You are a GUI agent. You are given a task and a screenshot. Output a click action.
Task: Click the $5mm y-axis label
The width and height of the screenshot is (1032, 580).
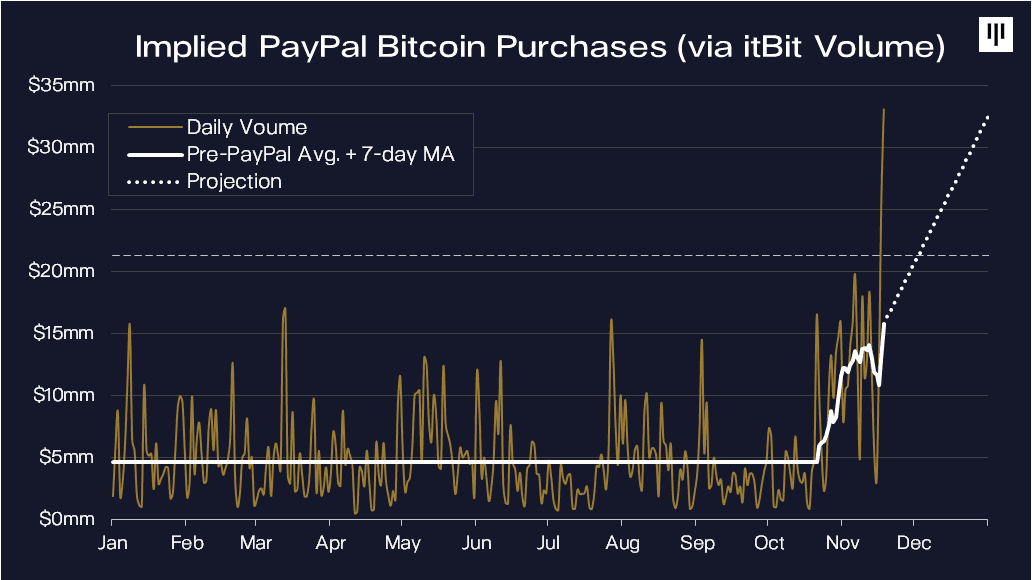[x=66, y=458]
